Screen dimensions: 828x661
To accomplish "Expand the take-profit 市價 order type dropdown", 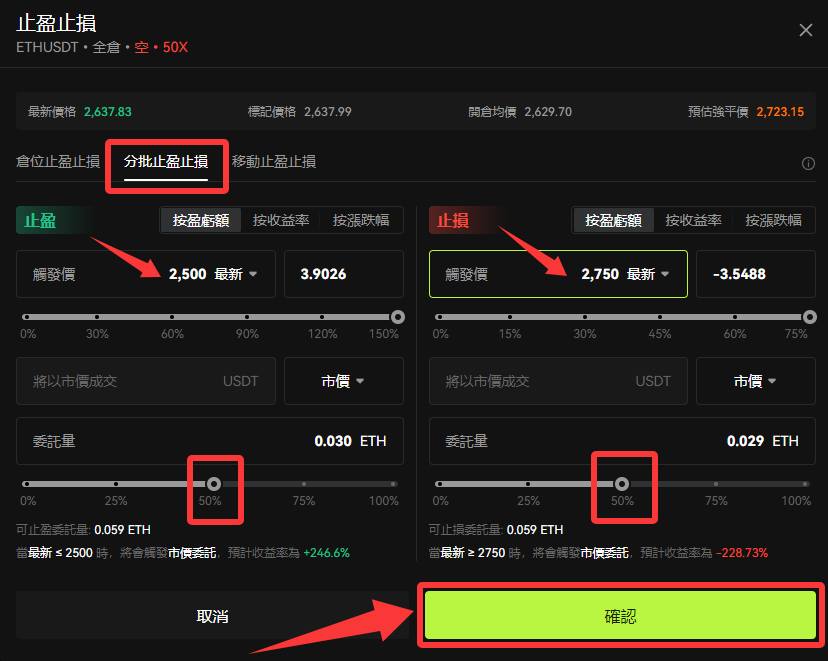I will pyautogui.click(x=344, y=381).
